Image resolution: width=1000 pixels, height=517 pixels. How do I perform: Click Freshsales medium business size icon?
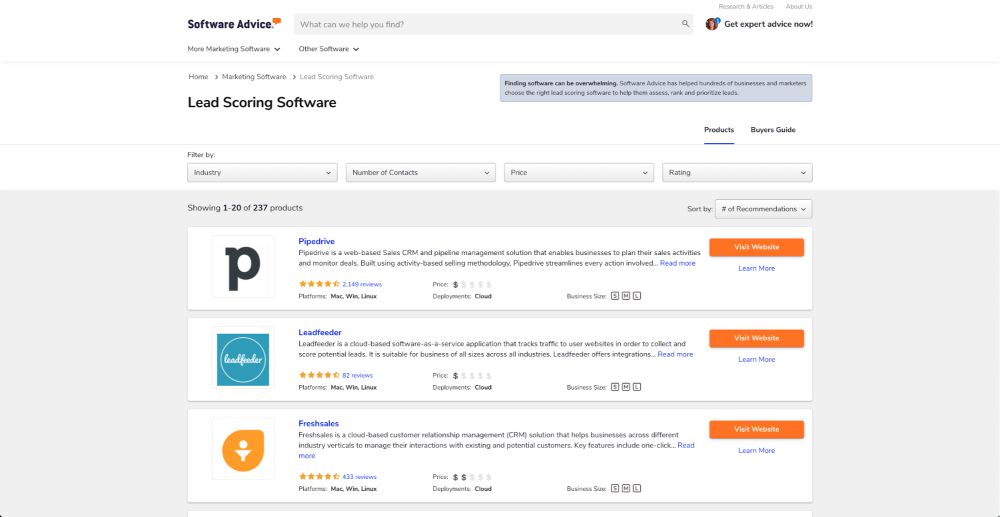(x=626, y=488)
